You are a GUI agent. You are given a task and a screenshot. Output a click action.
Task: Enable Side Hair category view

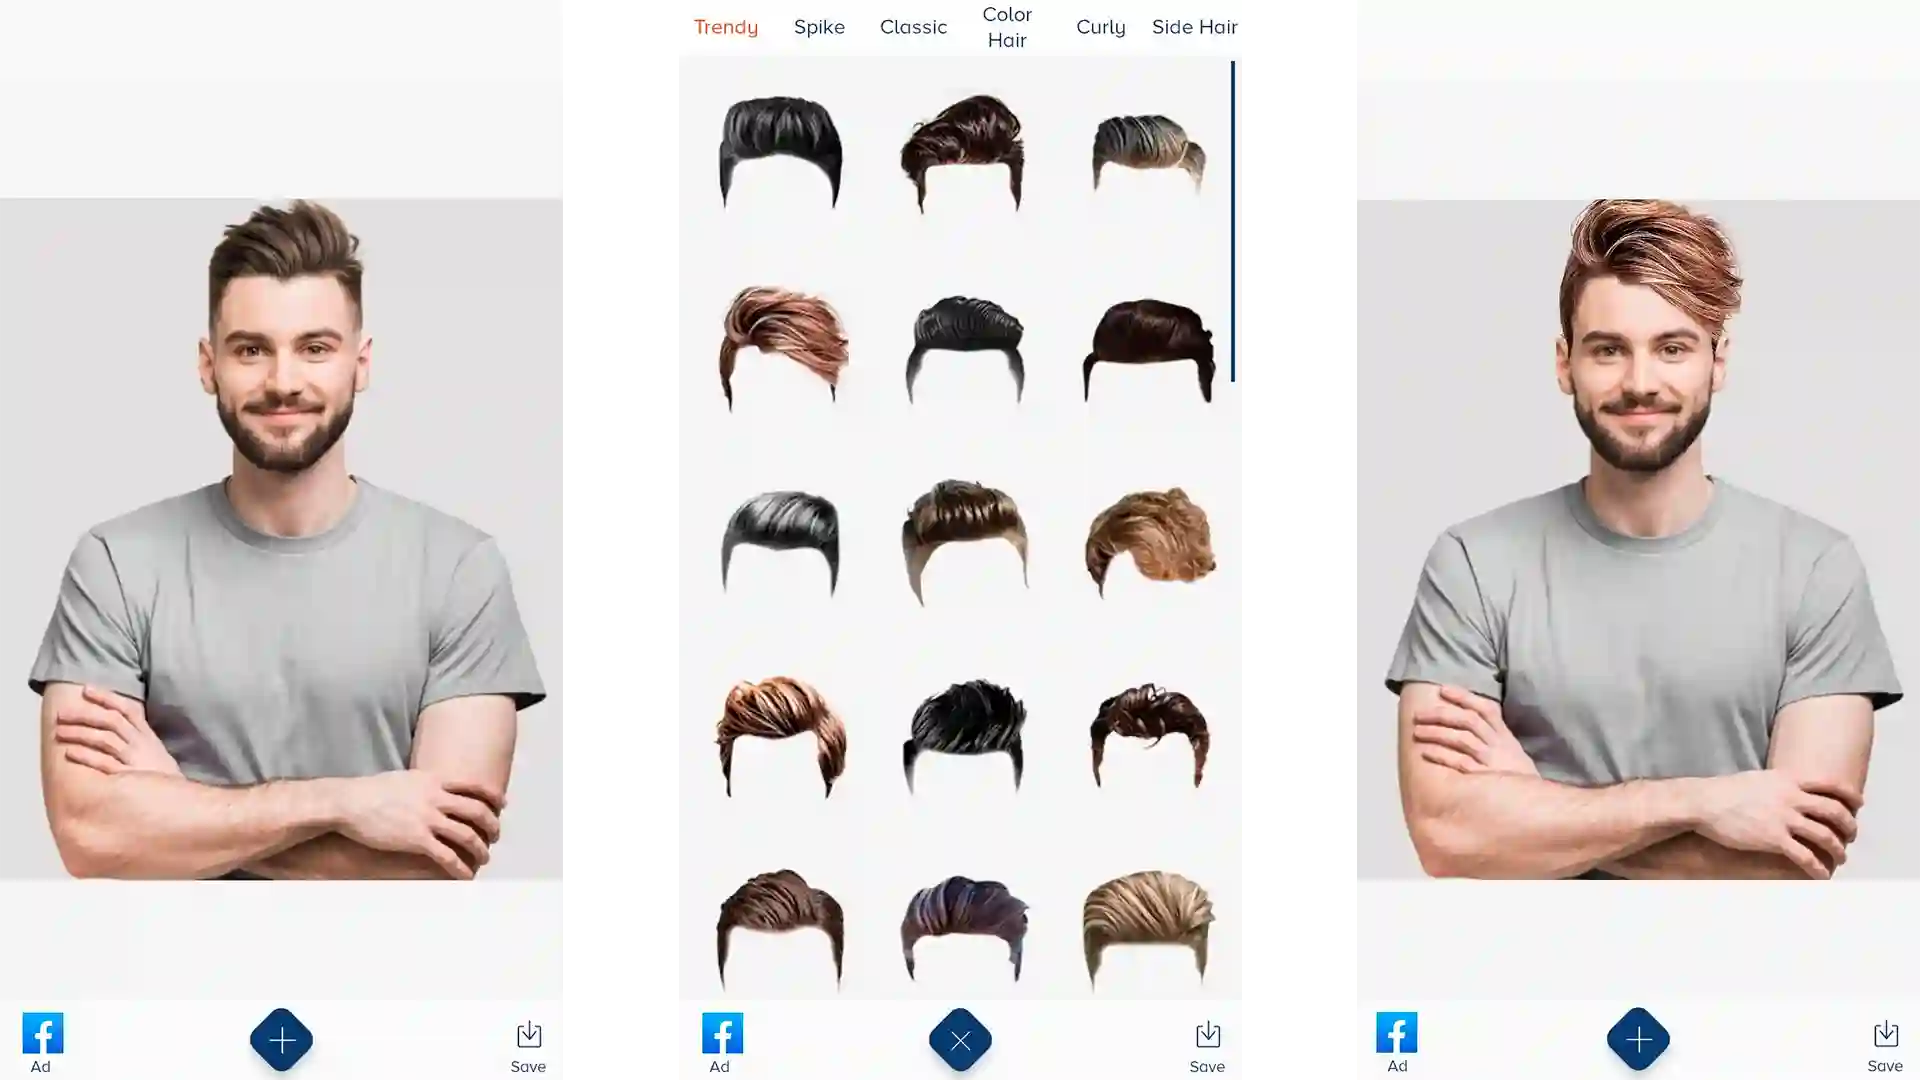coord(1195,26)
